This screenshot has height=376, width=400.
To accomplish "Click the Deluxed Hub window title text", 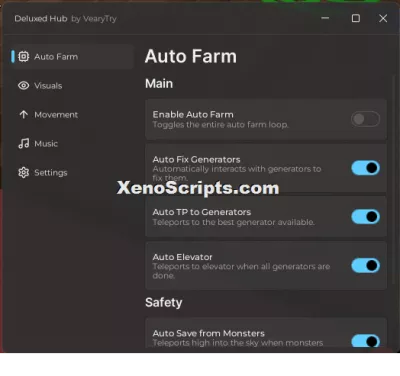I will tap(65, 19).
